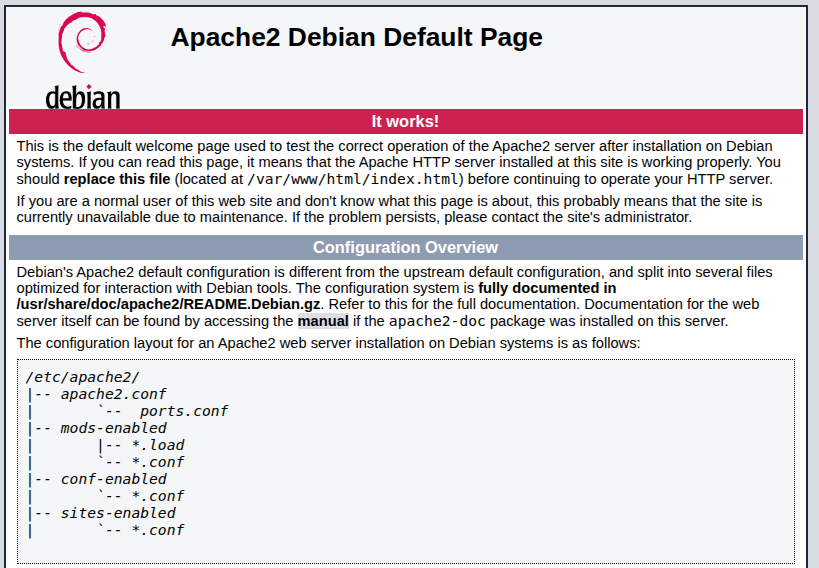The image size is (819, 568).
Task: Open the manual link
Action: point(323,321)
